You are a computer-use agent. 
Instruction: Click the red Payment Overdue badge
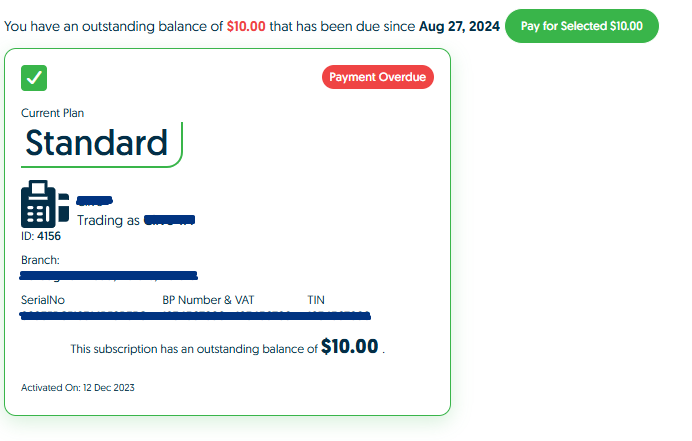(378, 77)
